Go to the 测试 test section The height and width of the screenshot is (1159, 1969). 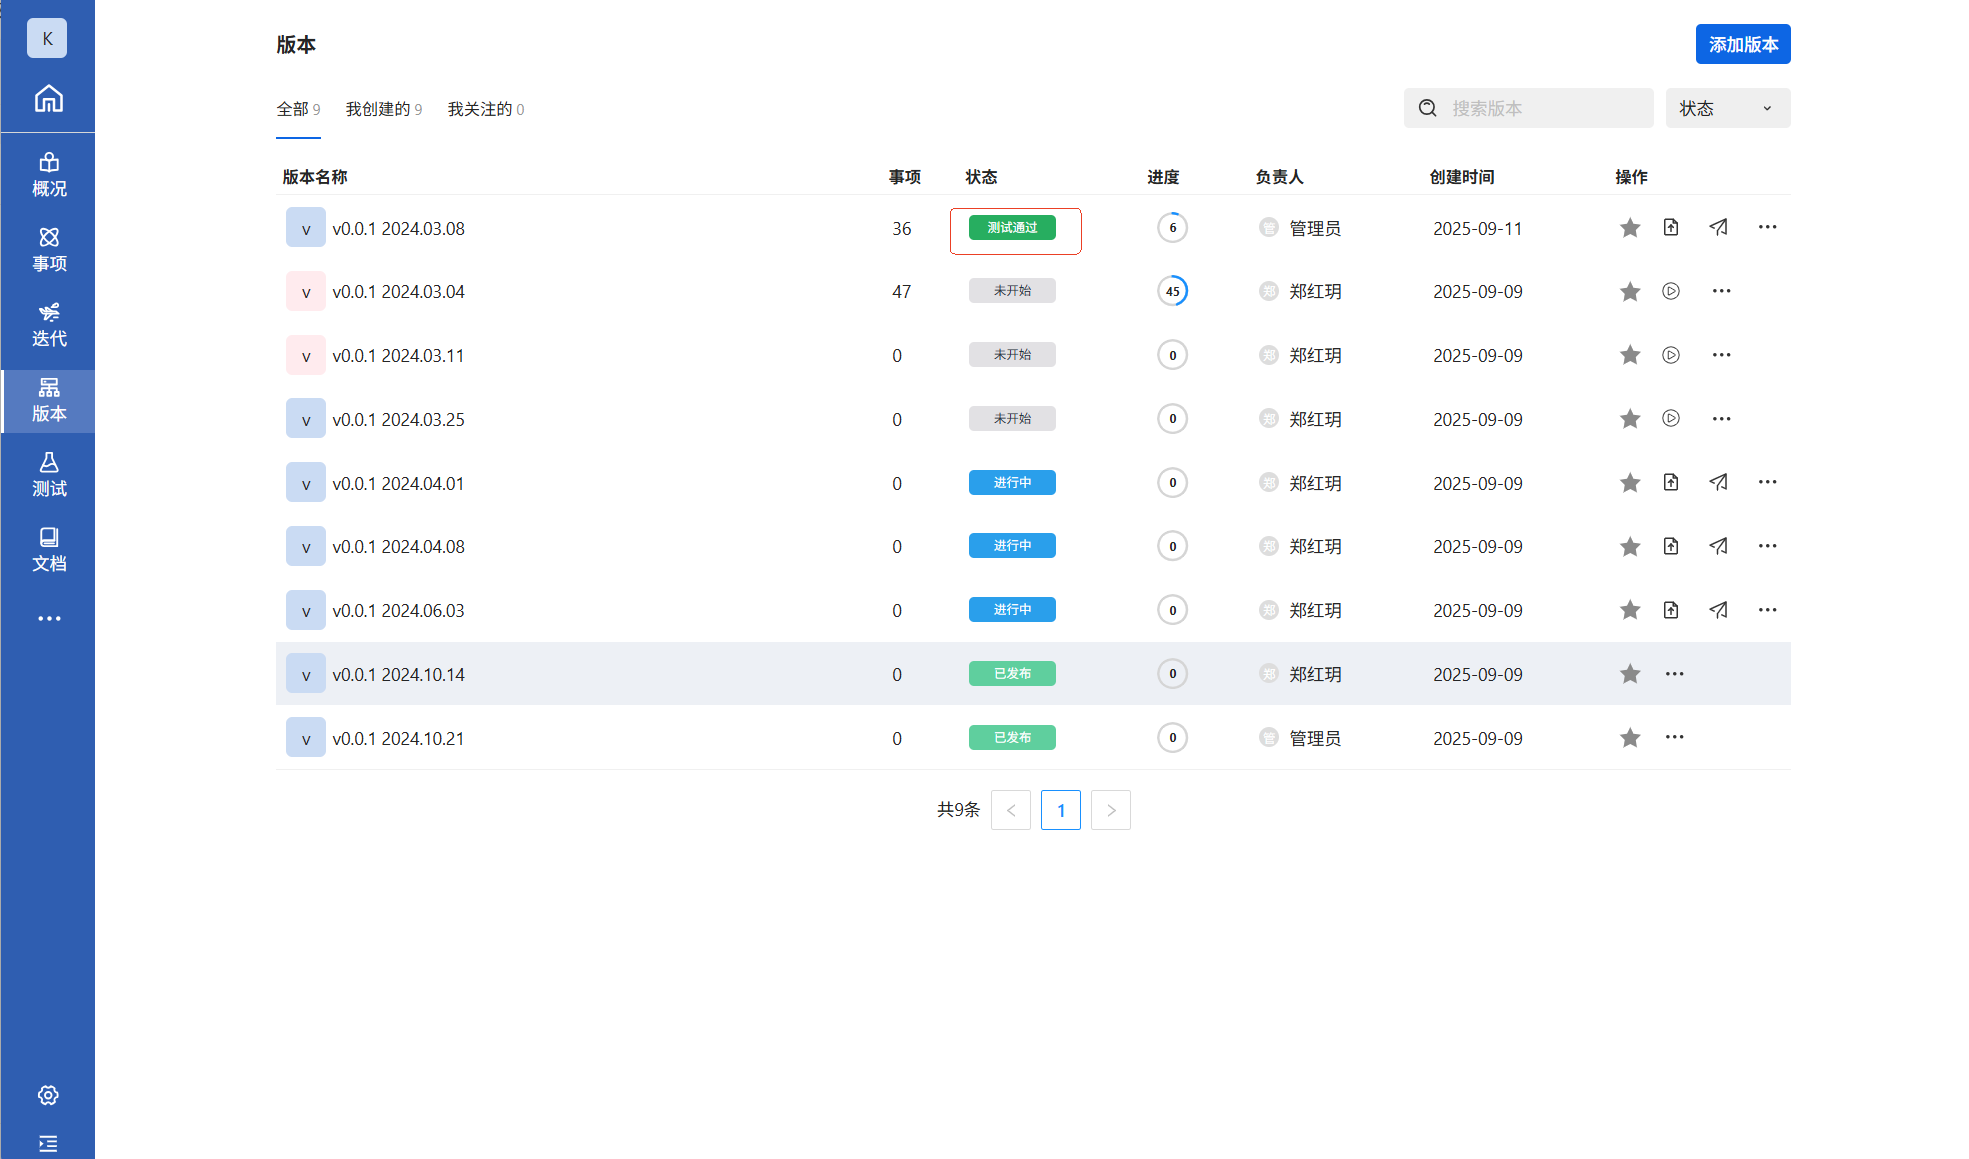pos(48,475)
